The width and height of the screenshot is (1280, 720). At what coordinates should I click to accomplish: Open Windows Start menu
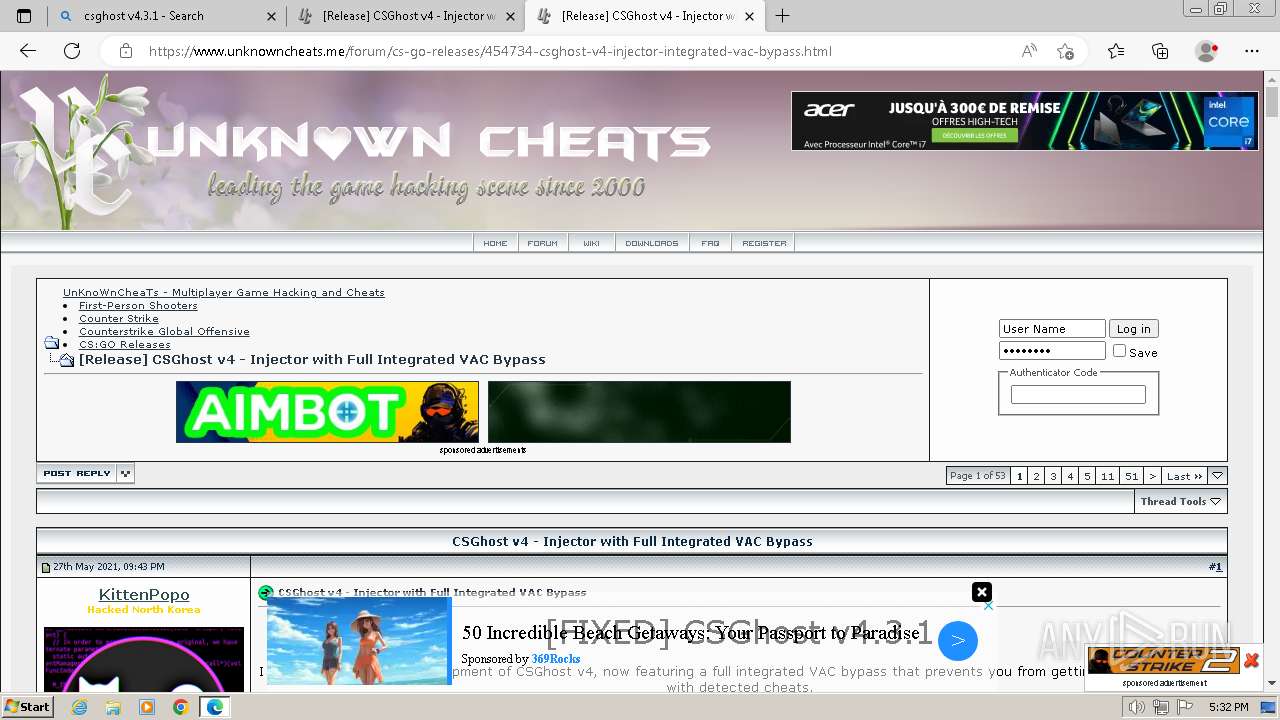(x=28, y=707)
